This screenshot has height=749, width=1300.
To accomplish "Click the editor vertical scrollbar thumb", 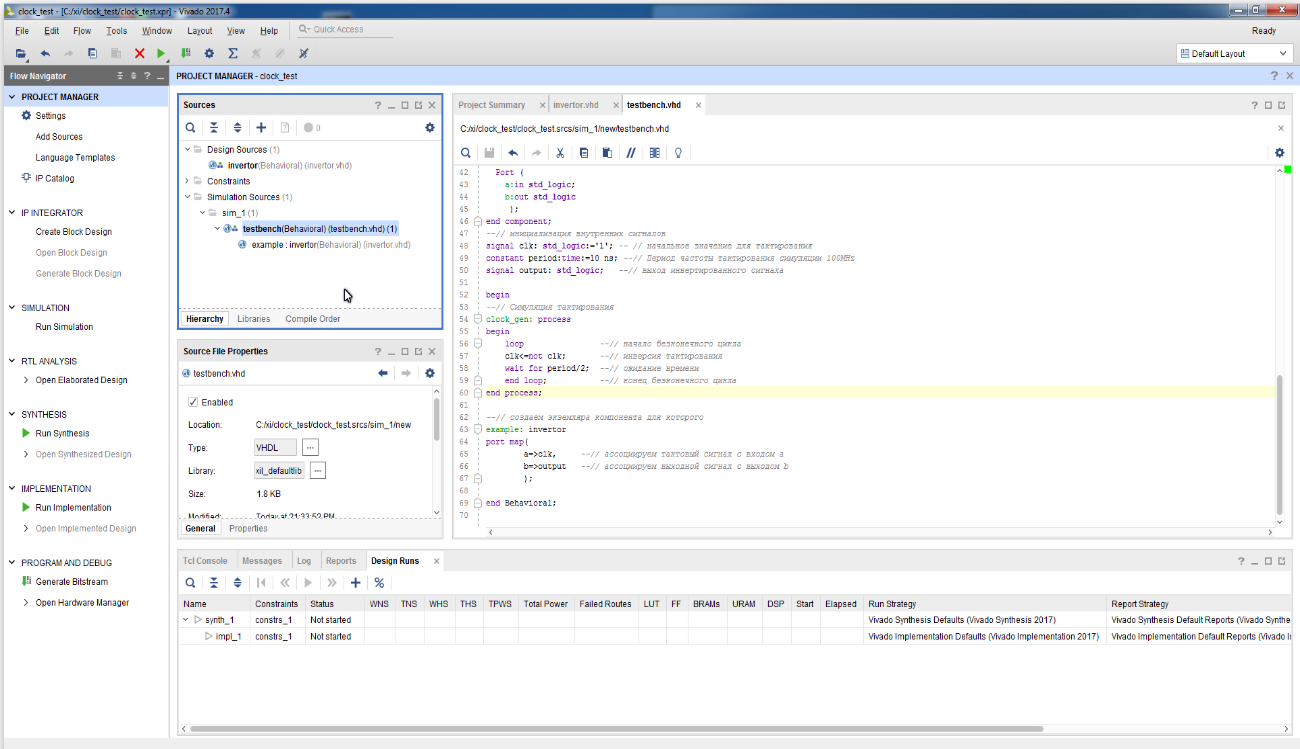I will point(1280,445).
